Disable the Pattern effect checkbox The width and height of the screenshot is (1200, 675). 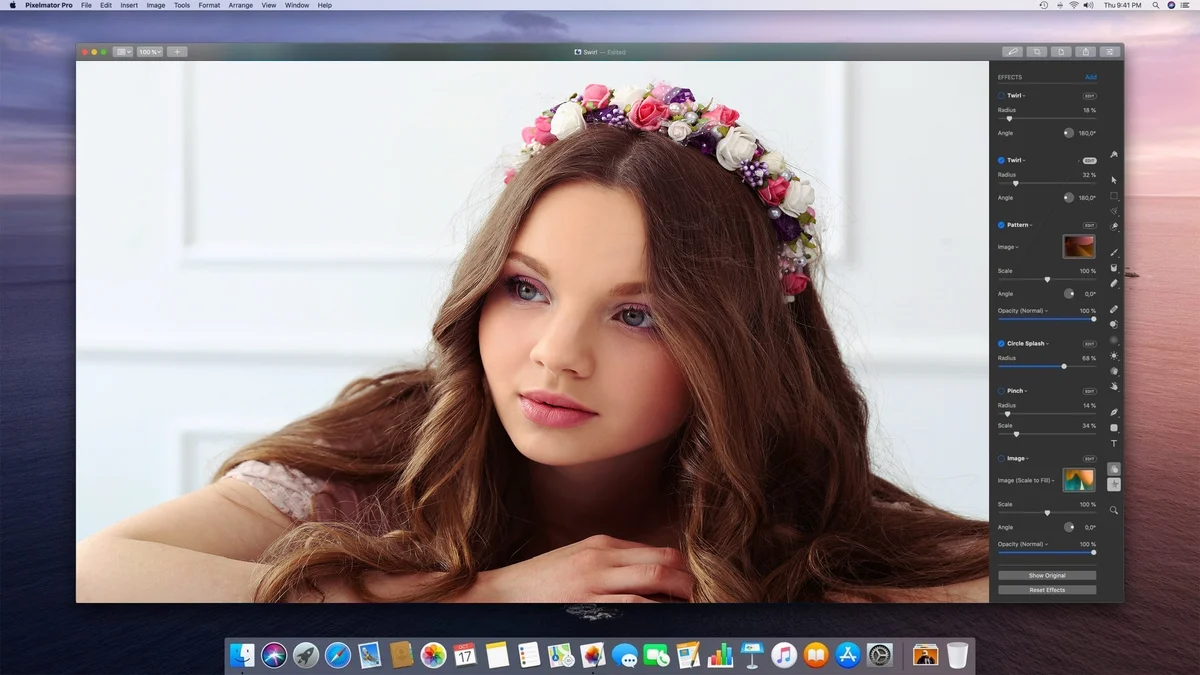[1001, 225]
